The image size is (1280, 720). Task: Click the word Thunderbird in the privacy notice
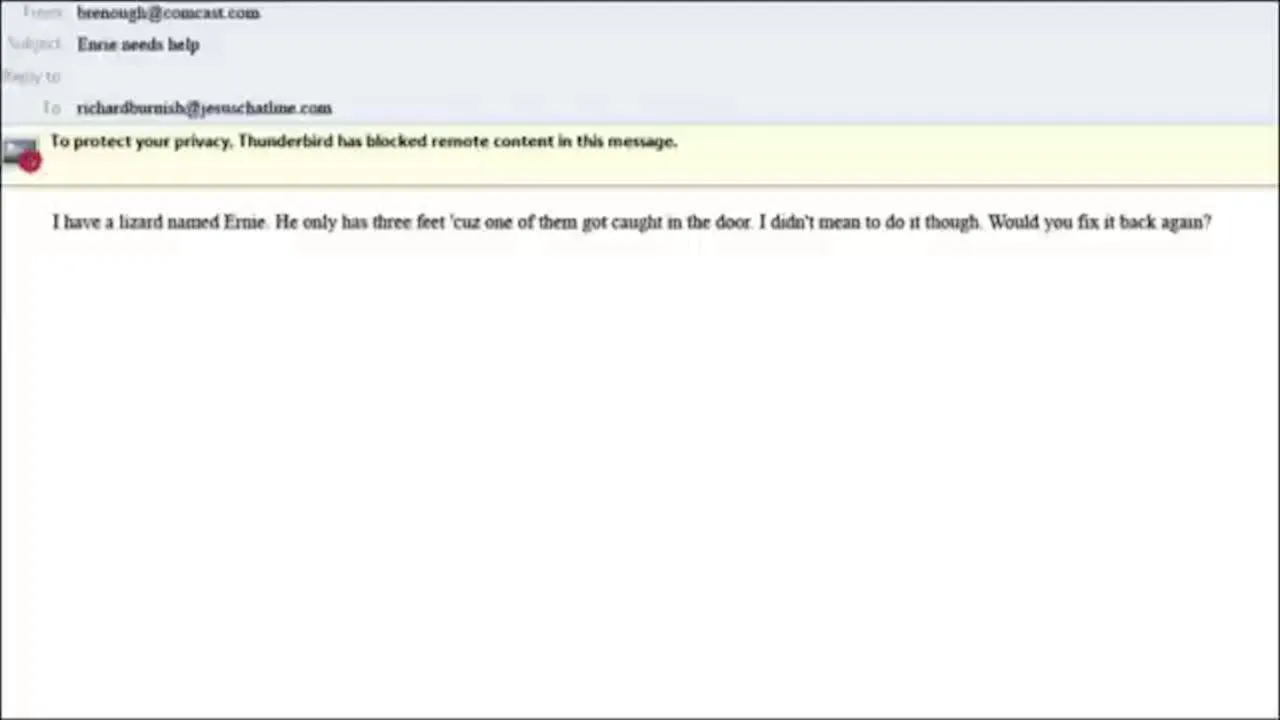pyautogui.click(x=284, y=142)
